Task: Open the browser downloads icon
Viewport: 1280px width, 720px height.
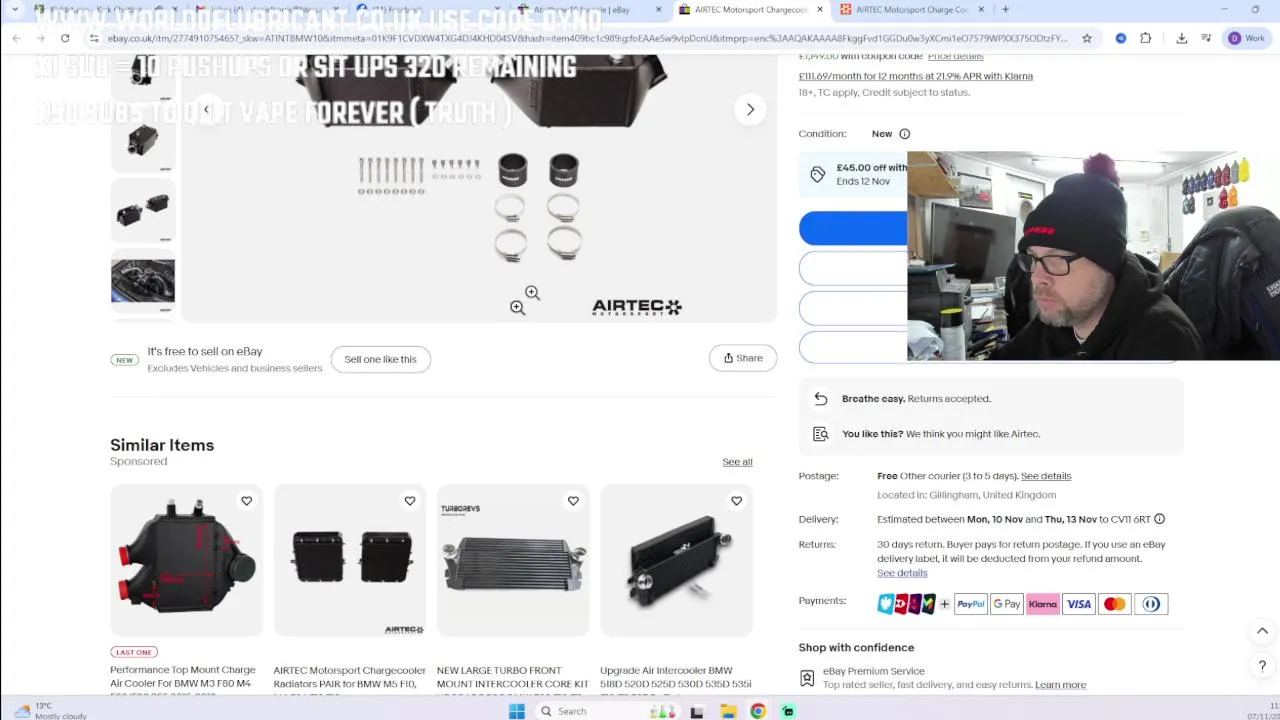Action: [1182, 38]
